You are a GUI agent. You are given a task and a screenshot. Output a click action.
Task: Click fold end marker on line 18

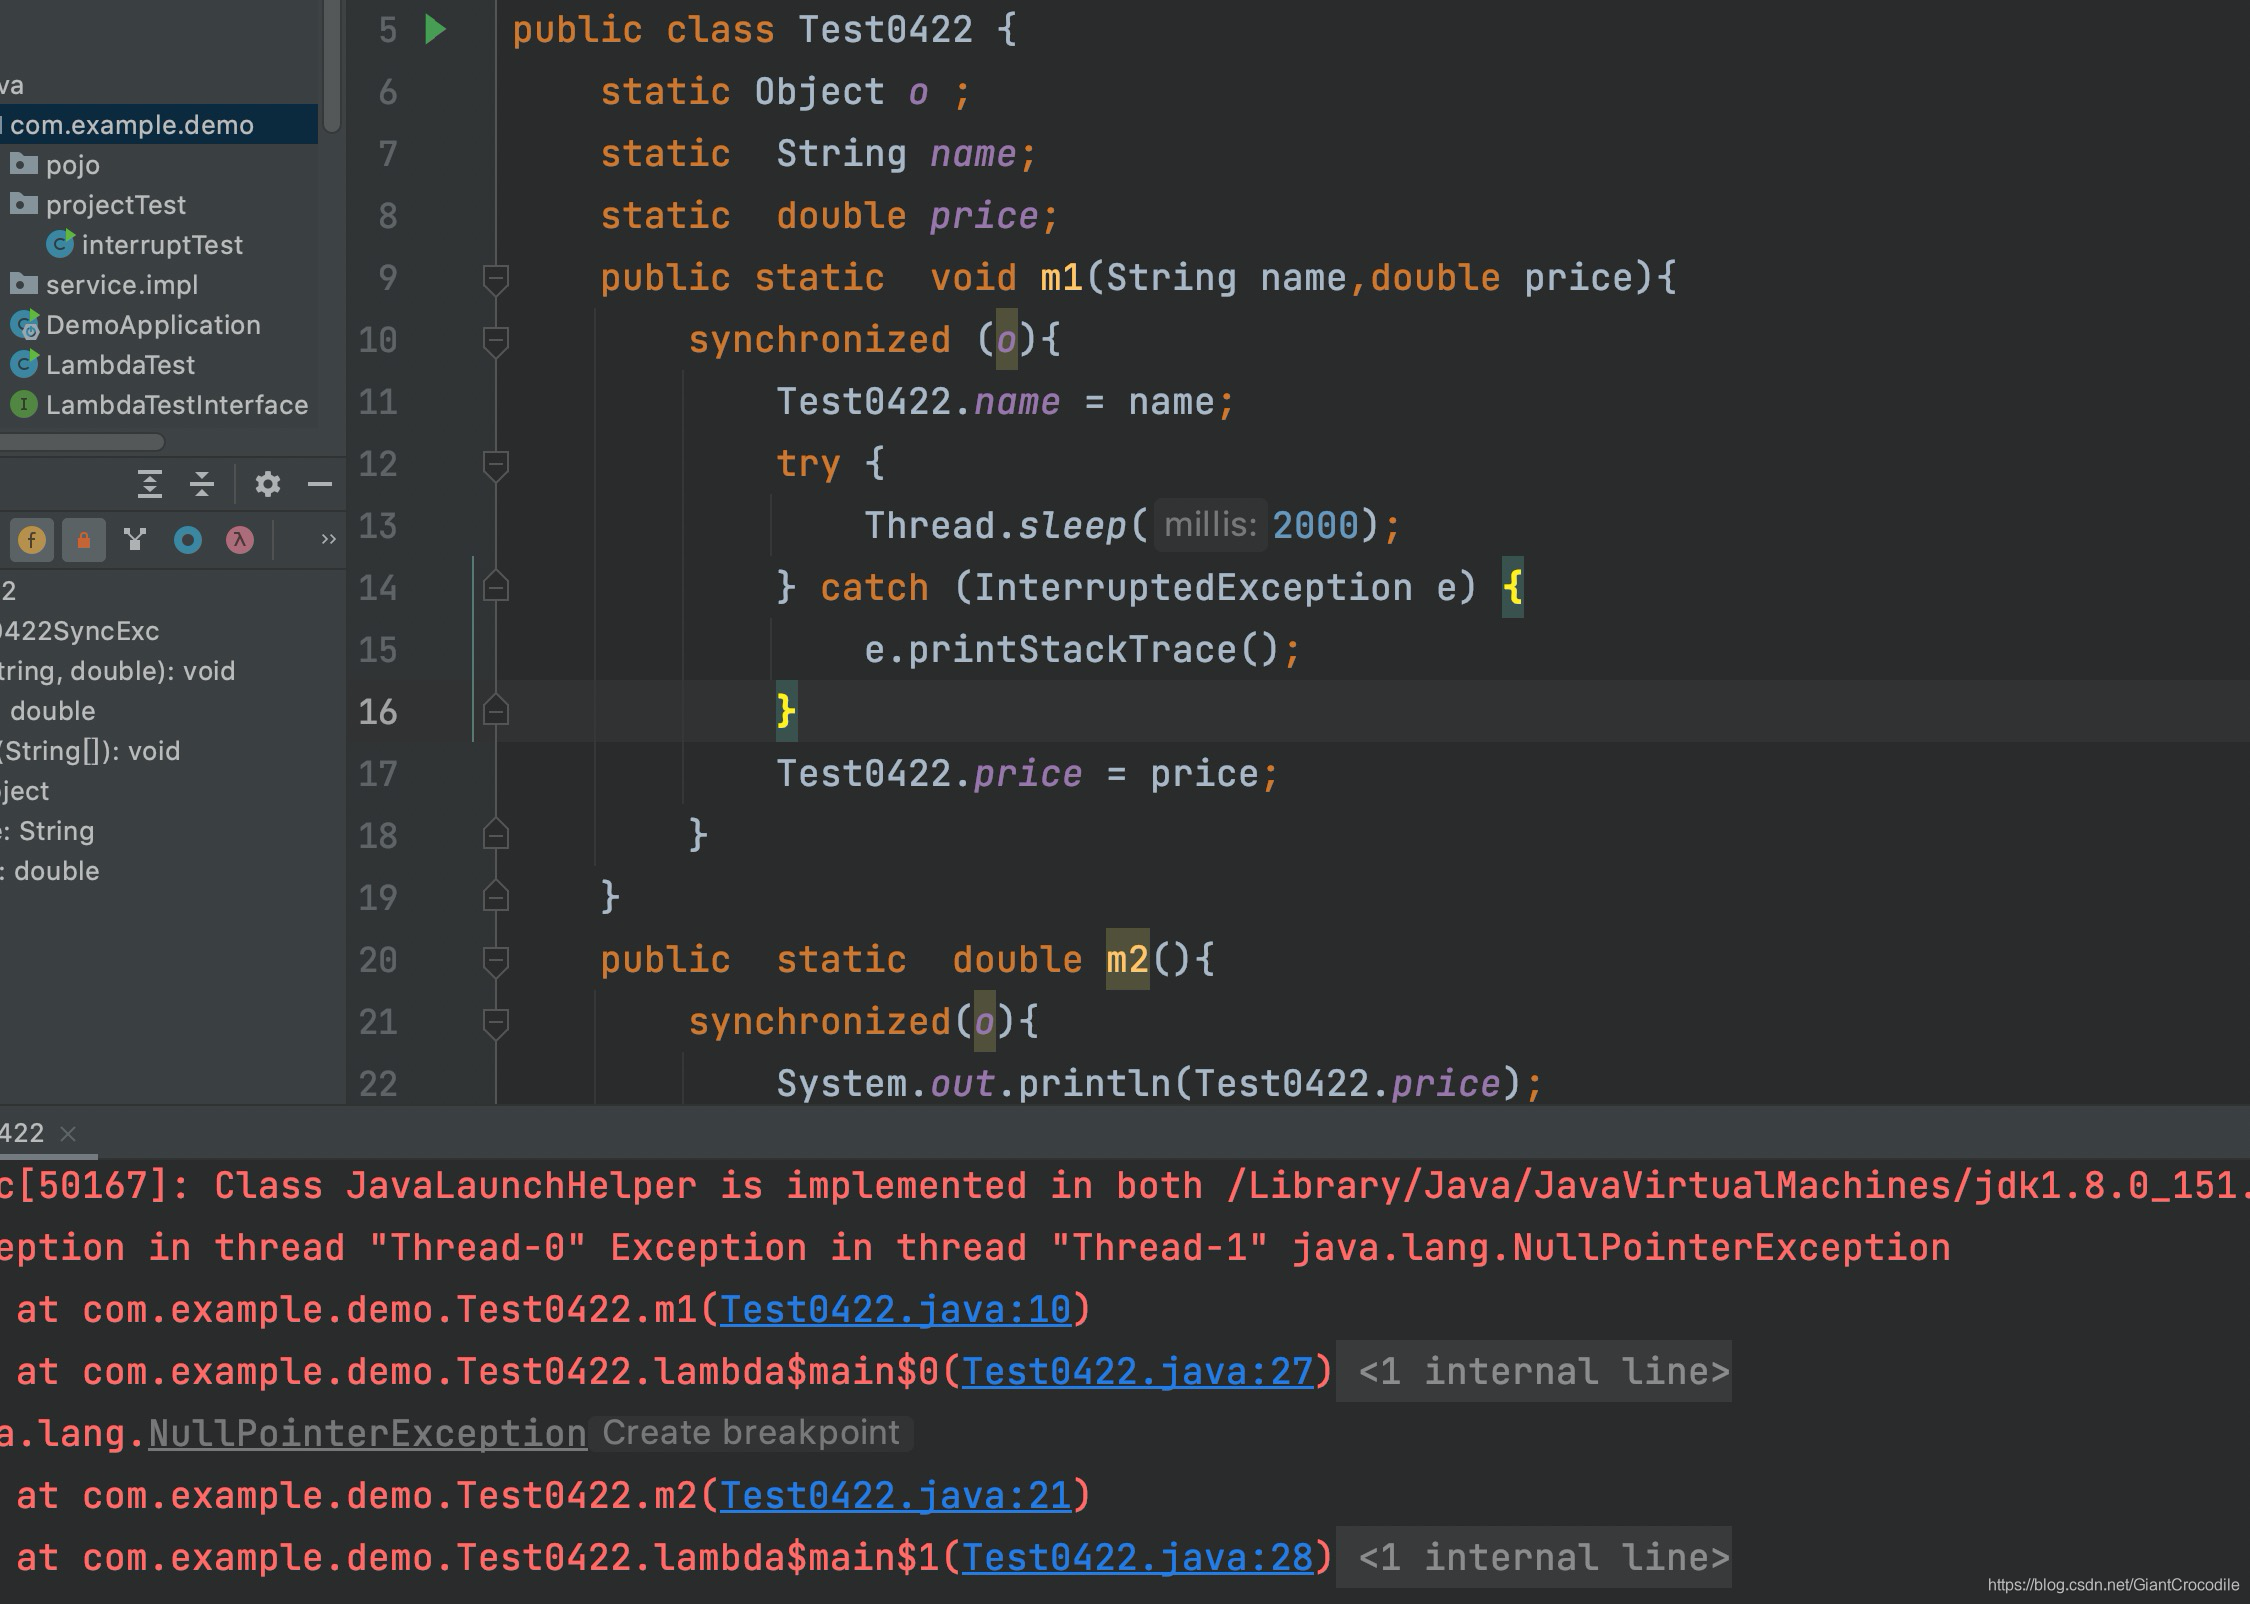click(496, 835)
